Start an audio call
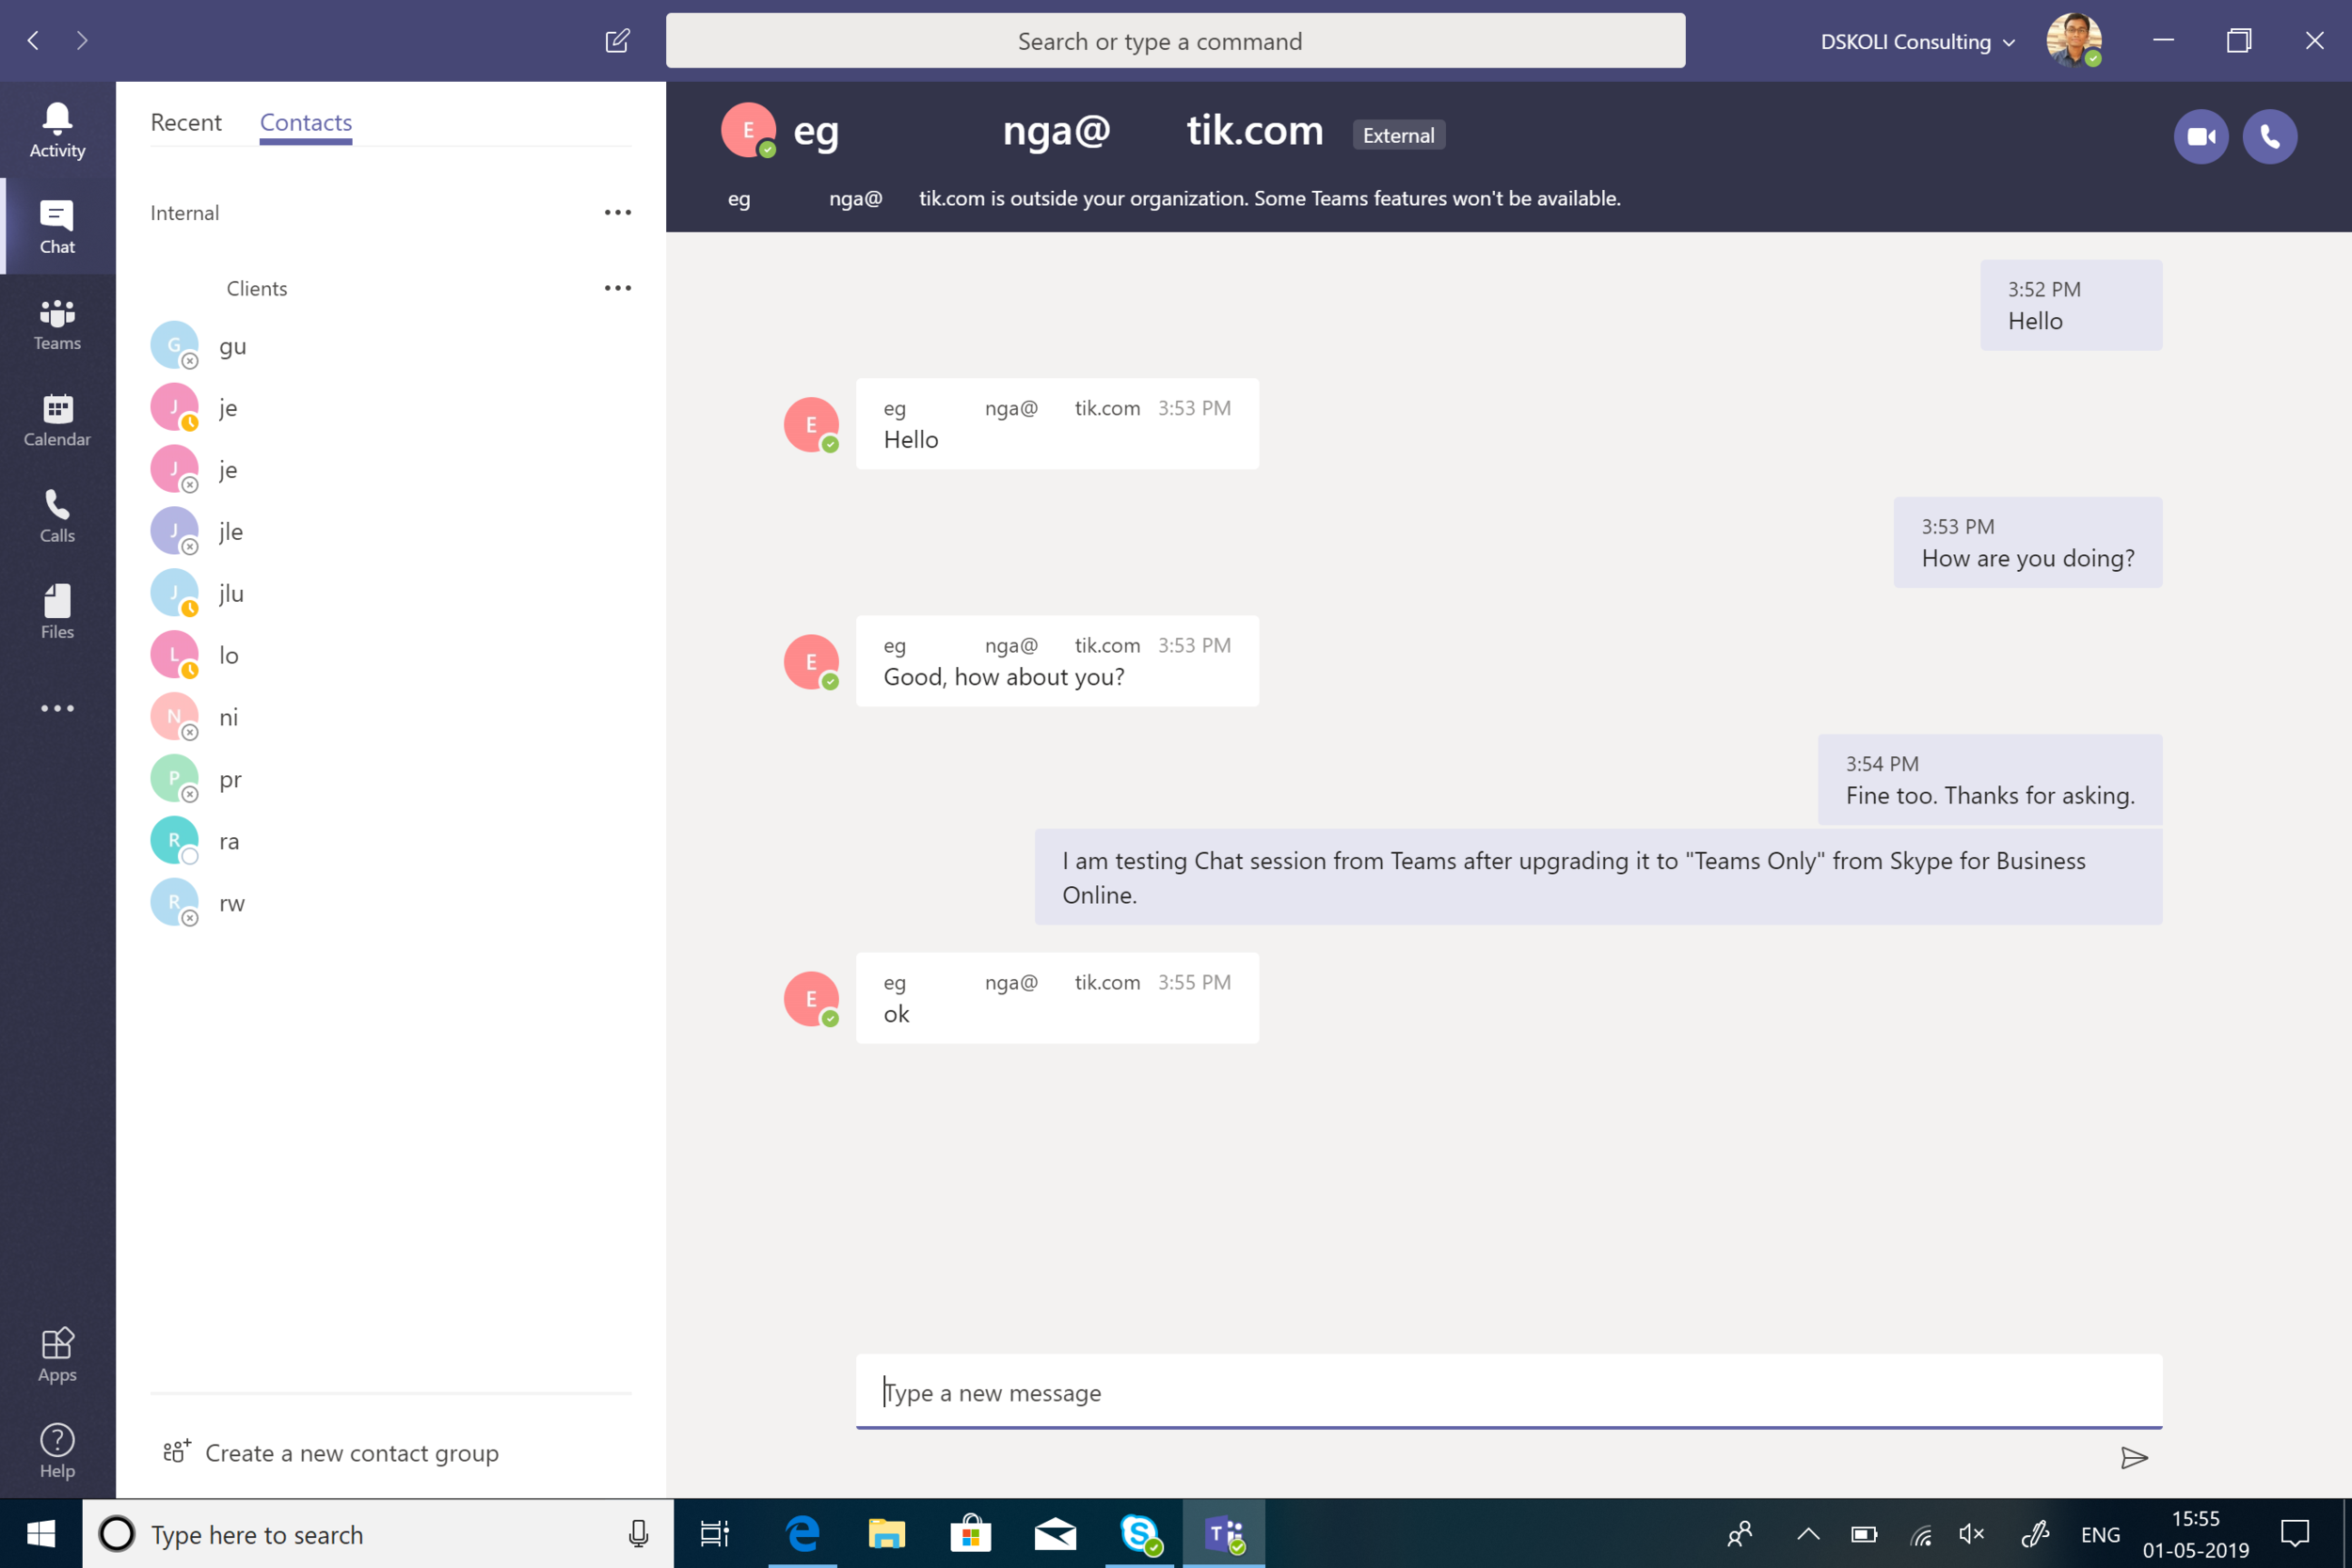Image resolution: width=2352 pixels, height=1568 pixels. pyautogui.click(x=2270, y=136)
